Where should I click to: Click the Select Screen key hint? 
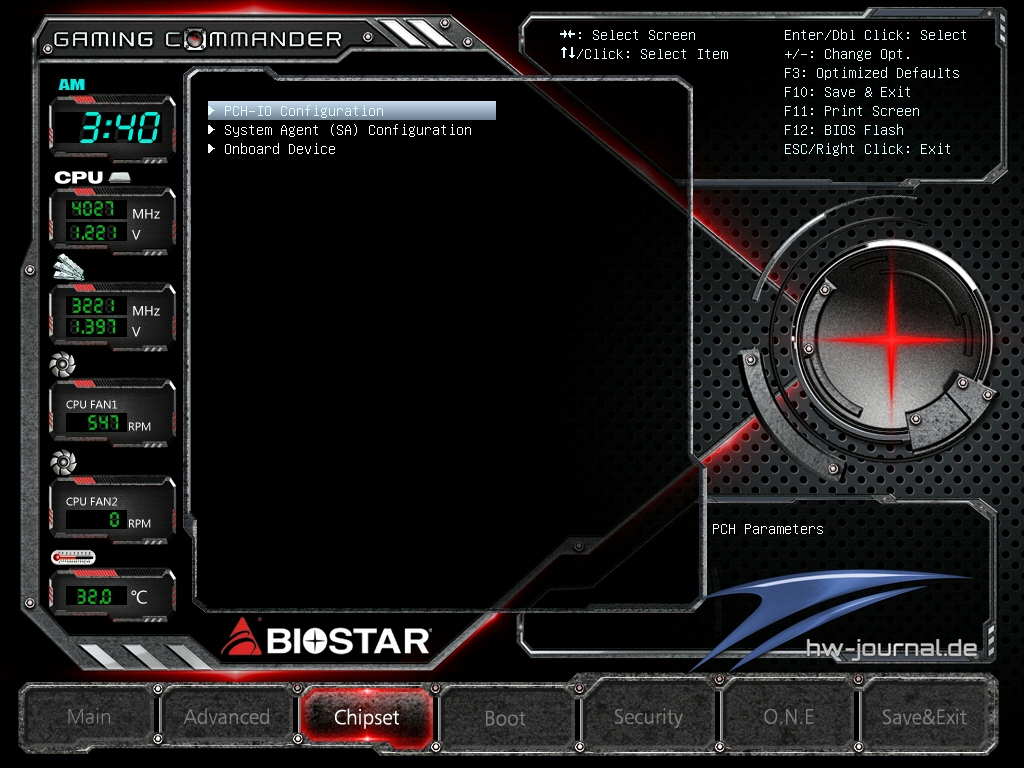coord(628,35)
